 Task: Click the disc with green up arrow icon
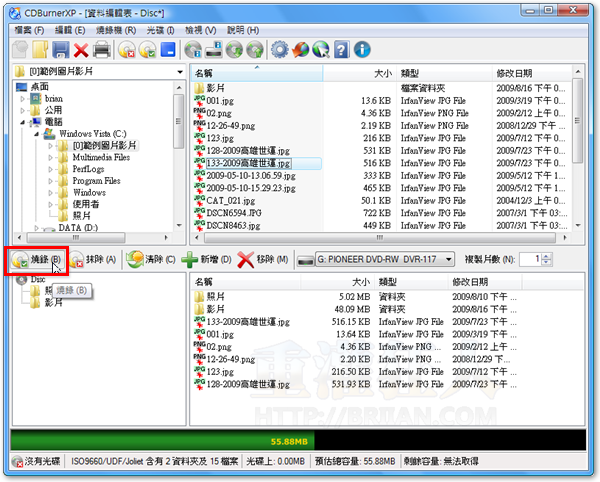tap(255, 50)
